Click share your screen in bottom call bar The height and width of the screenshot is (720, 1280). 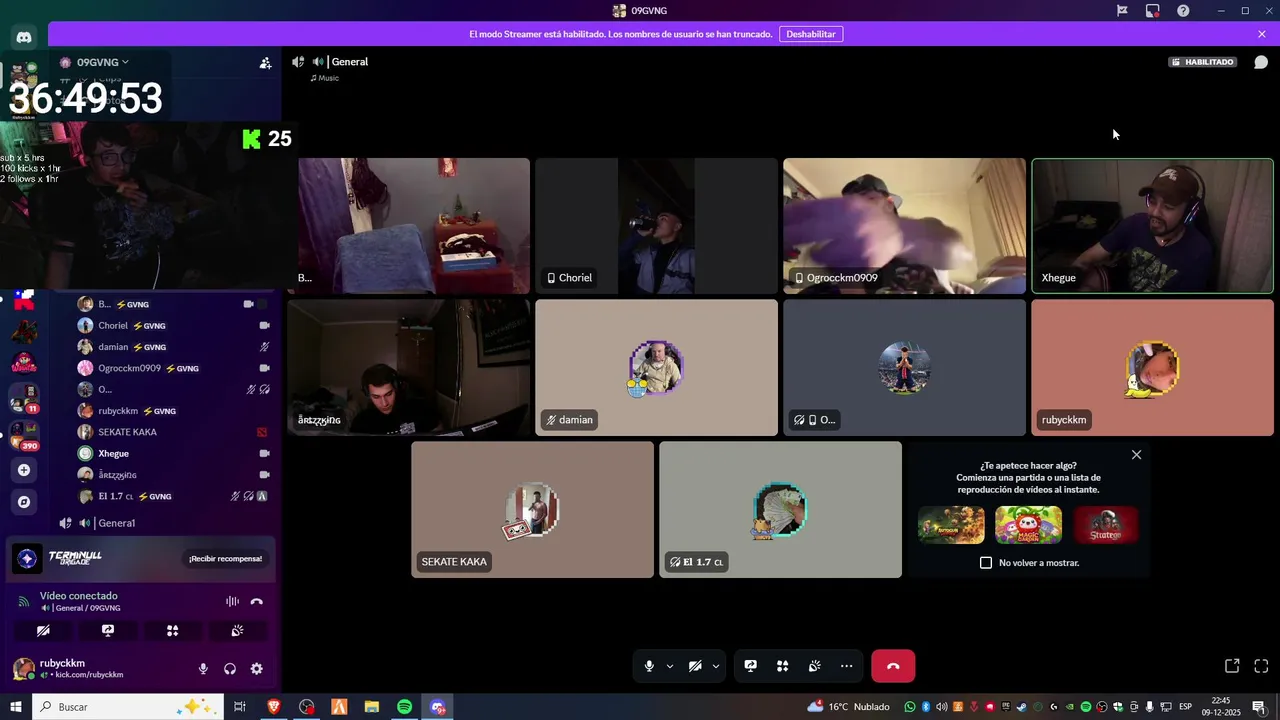click(750, 666)
